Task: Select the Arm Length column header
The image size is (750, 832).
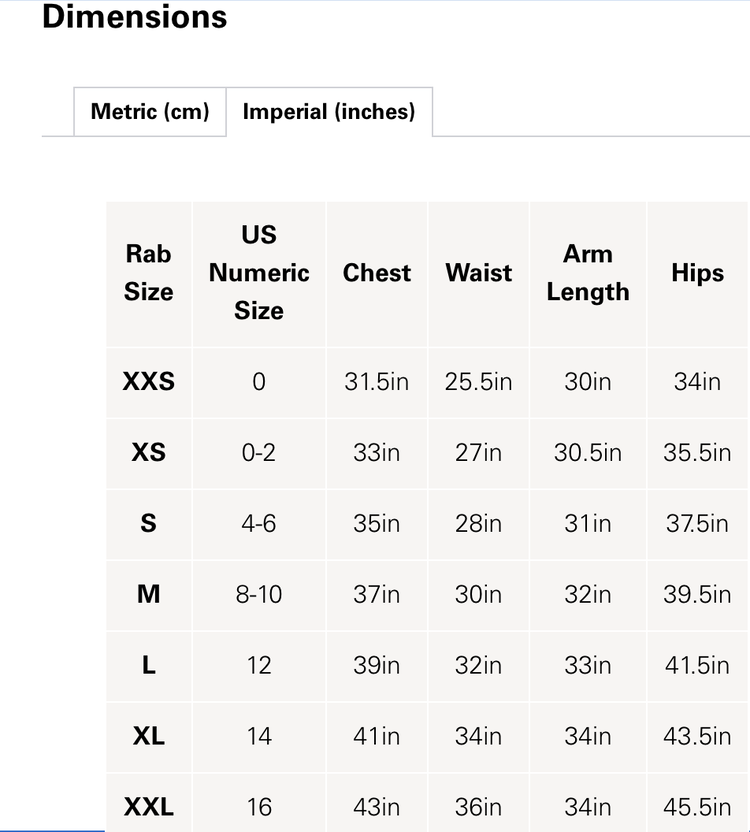Action: tap(587, 272)
